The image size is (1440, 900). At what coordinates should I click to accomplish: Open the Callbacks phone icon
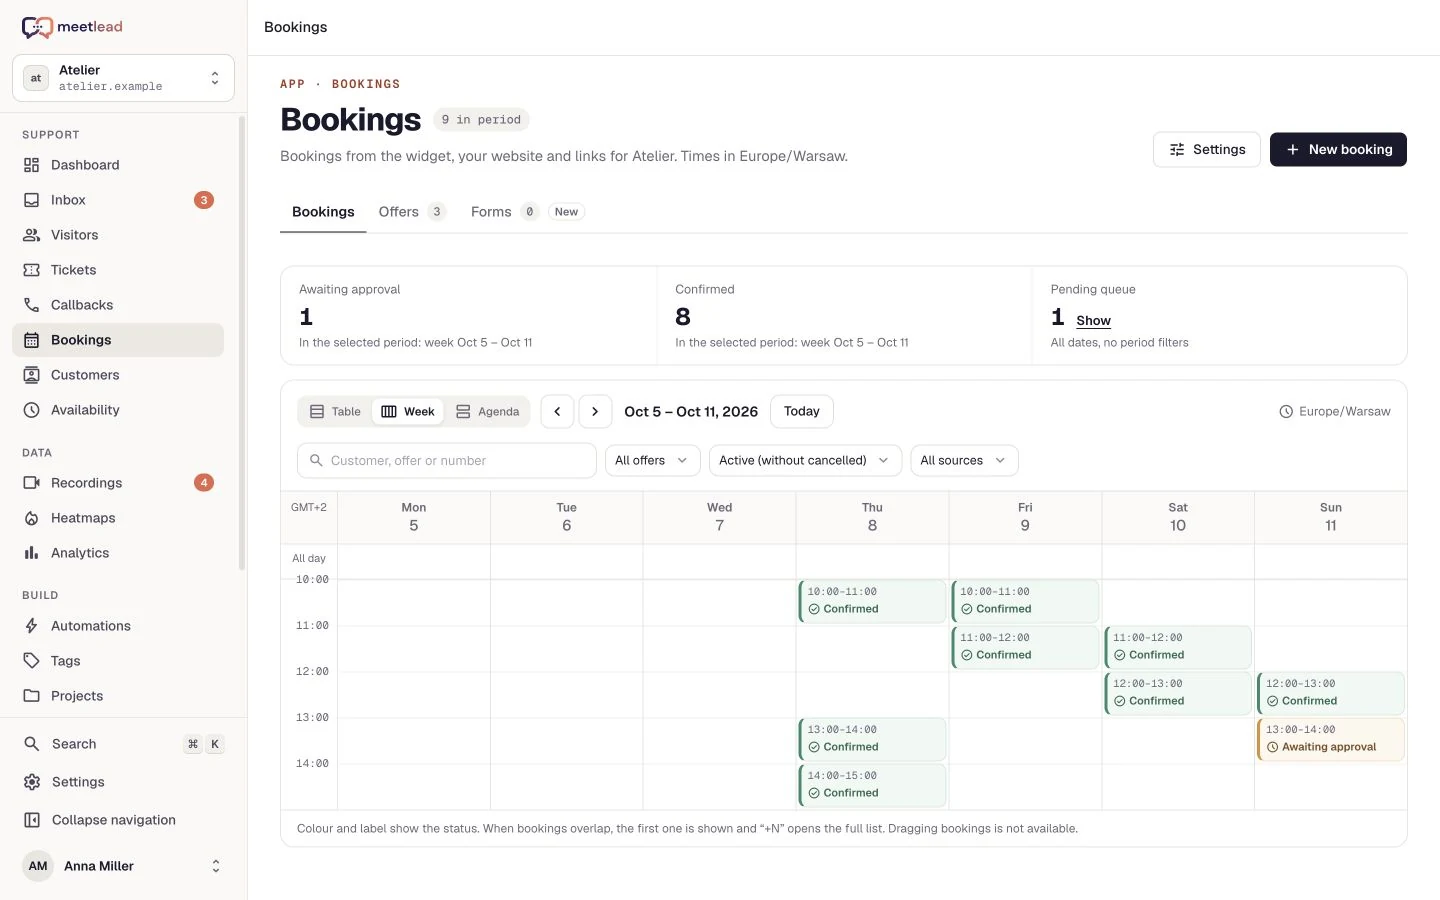click(32, 305)
